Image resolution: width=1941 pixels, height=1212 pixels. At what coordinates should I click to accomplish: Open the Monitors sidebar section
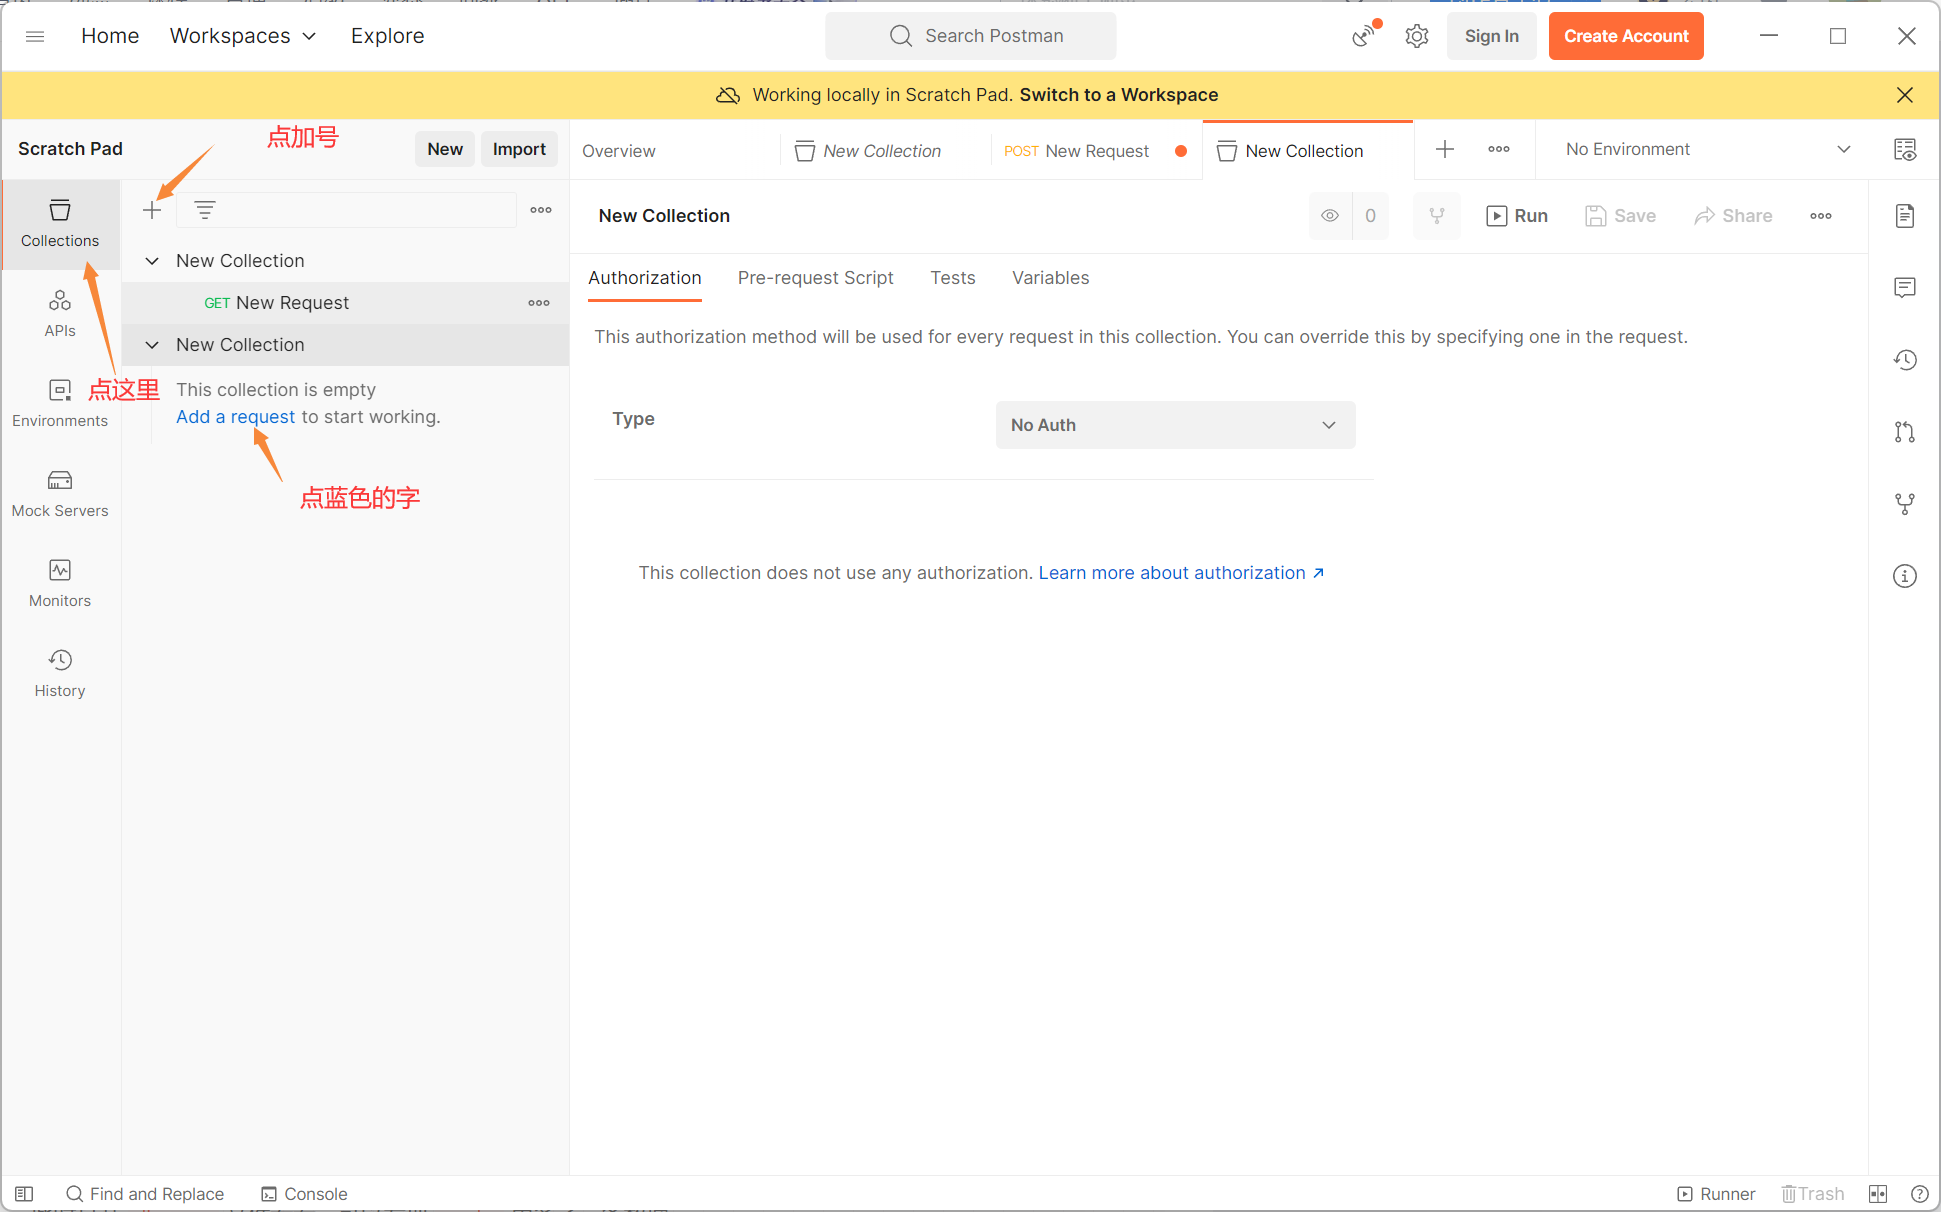(60, 583)
